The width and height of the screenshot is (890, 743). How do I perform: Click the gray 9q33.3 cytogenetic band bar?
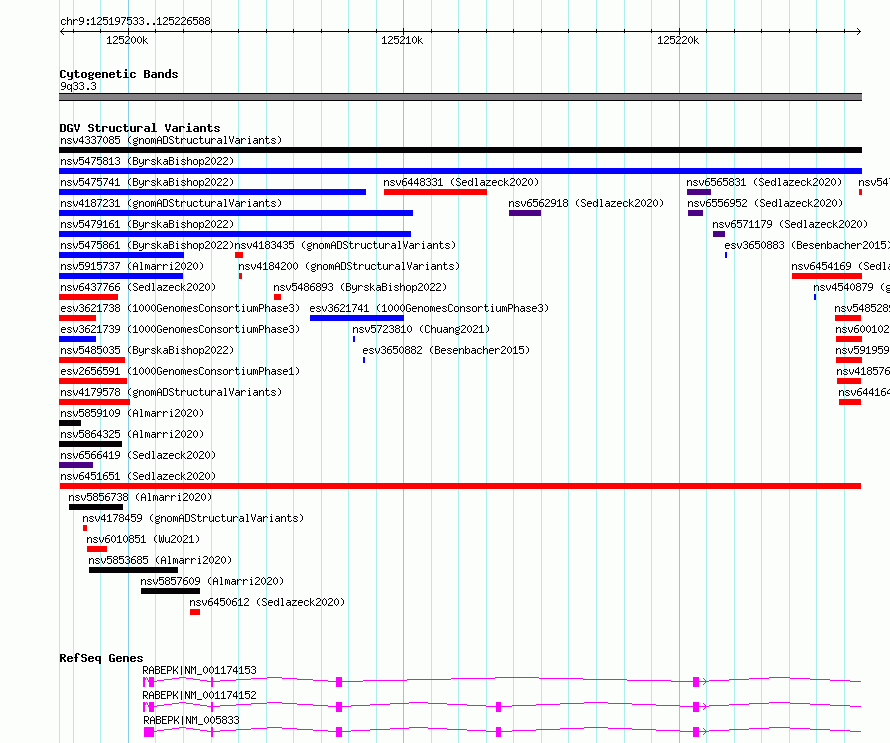coord(460,97)
